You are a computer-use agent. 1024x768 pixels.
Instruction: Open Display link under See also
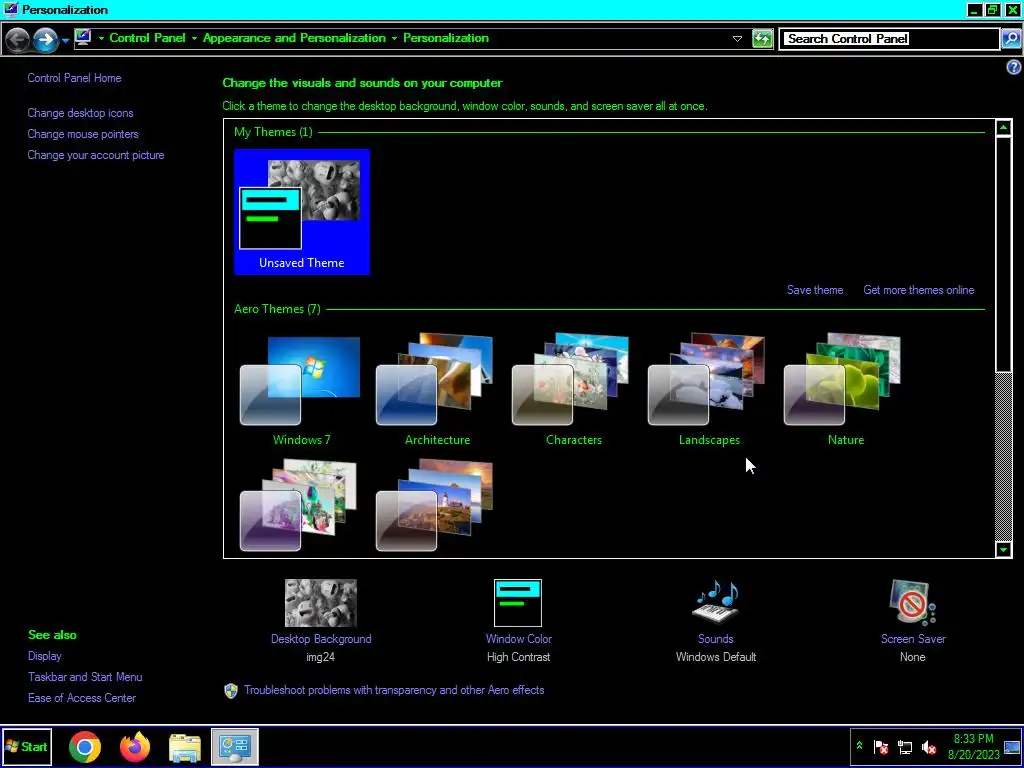[x=44, y=656]
